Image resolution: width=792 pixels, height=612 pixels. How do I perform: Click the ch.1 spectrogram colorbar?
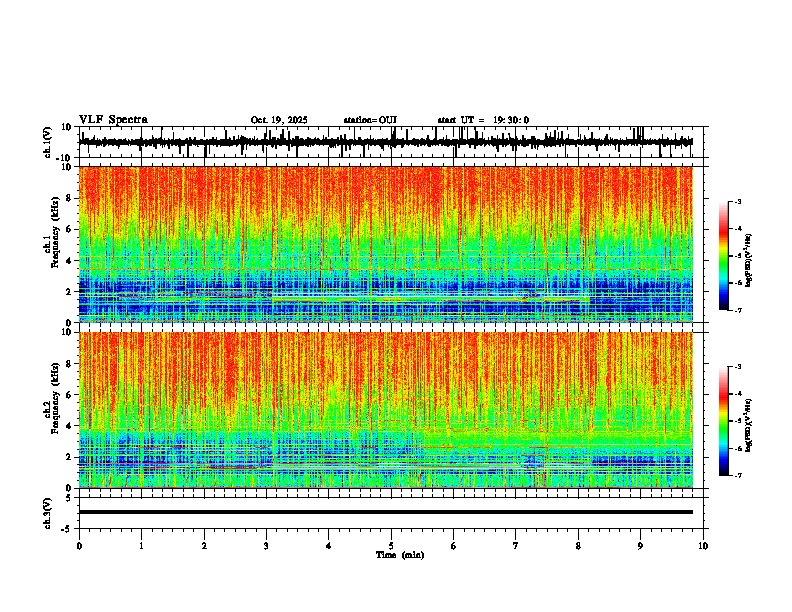(723, 256)
